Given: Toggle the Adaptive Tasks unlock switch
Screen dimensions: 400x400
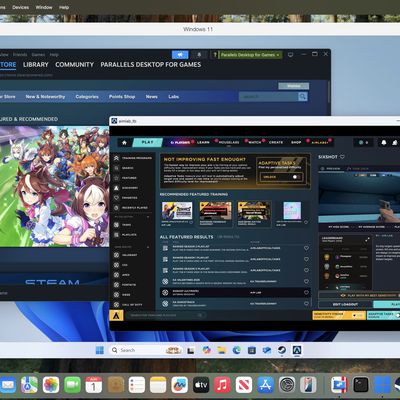Looking at the screenshot, I should 296,177.
